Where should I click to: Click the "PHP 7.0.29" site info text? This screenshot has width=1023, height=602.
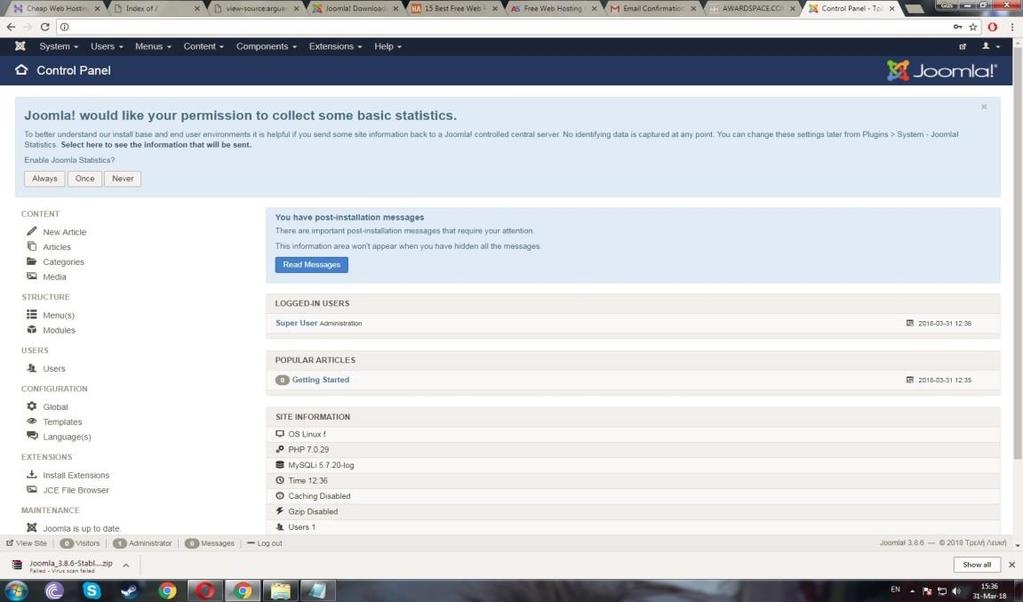(309, 449)
